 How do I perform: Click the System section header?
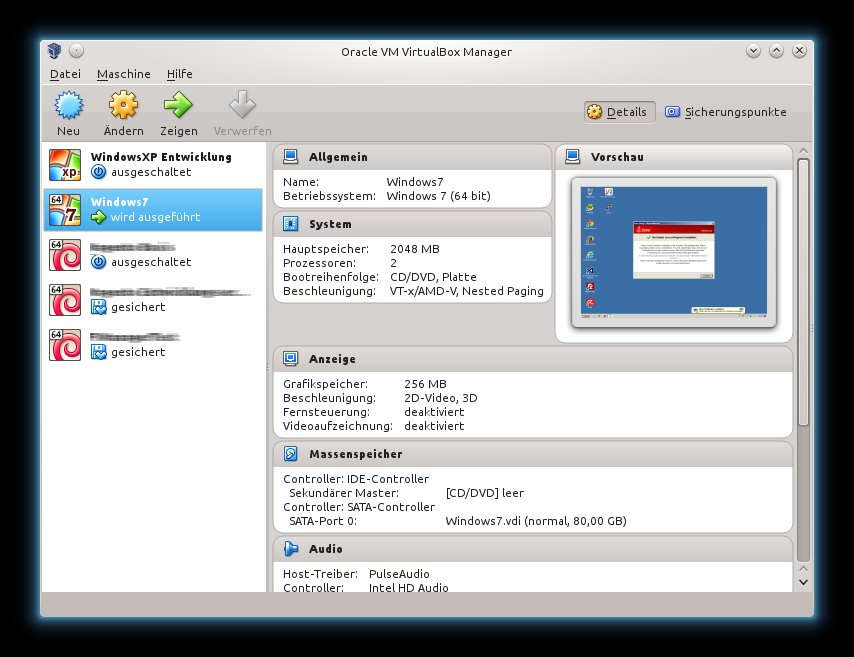point(412,224)
